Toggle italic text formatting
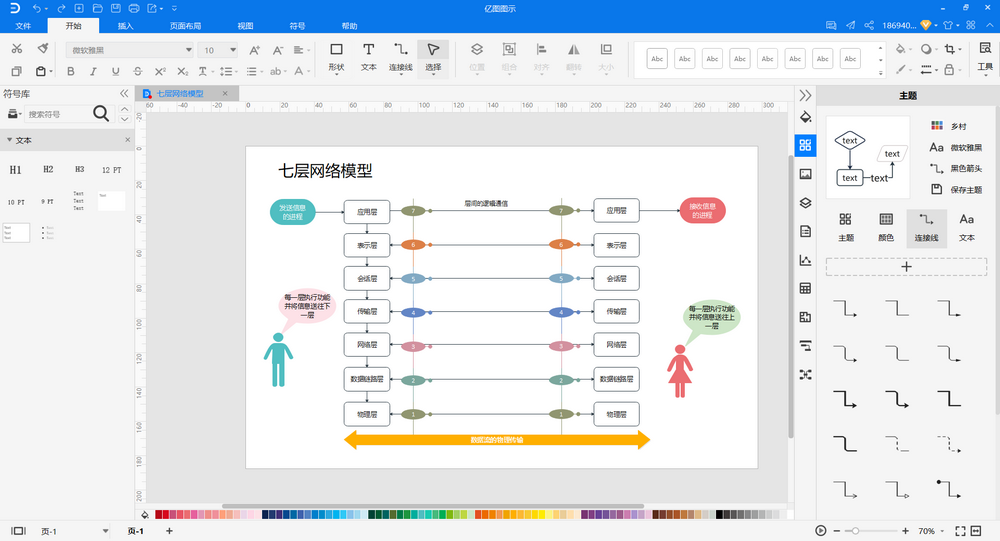 tap(93, 71)
